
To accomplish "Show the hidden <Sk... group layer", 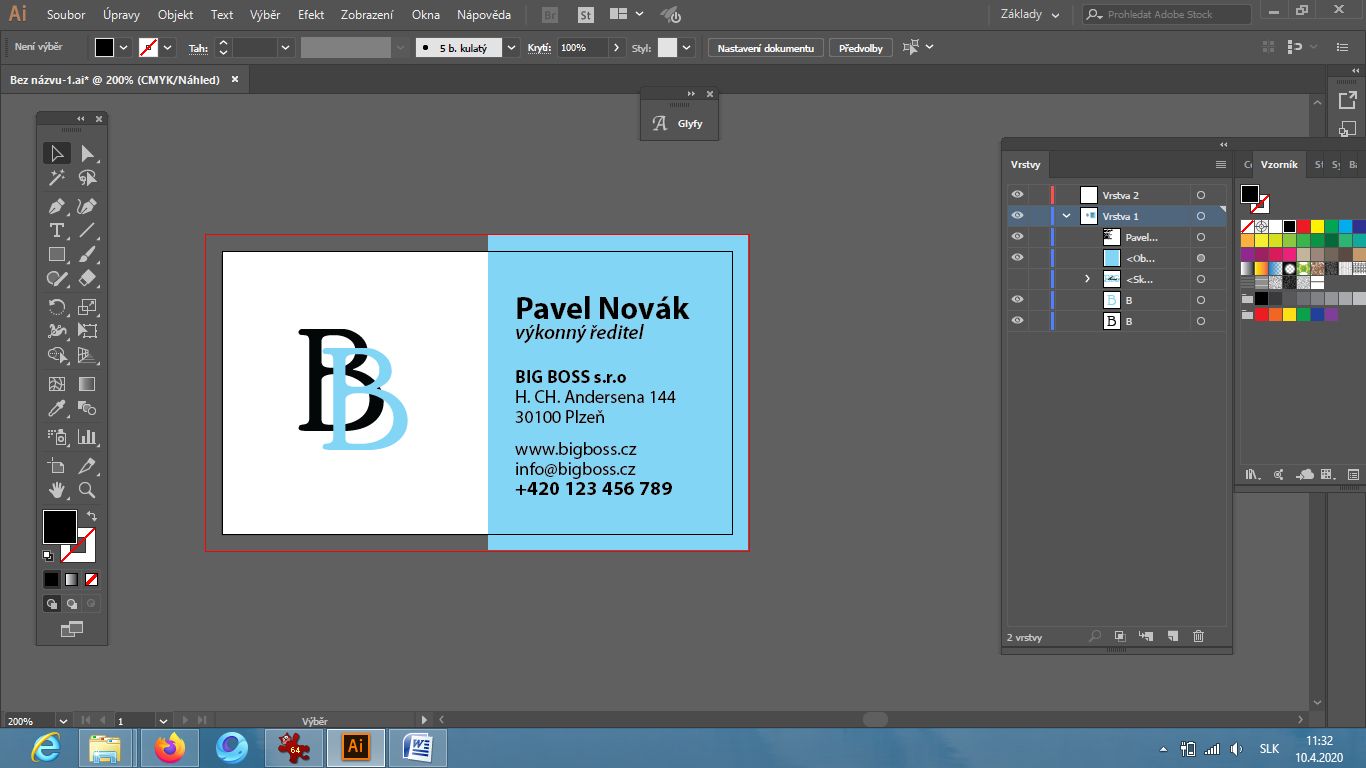I will click(1017, 279).
